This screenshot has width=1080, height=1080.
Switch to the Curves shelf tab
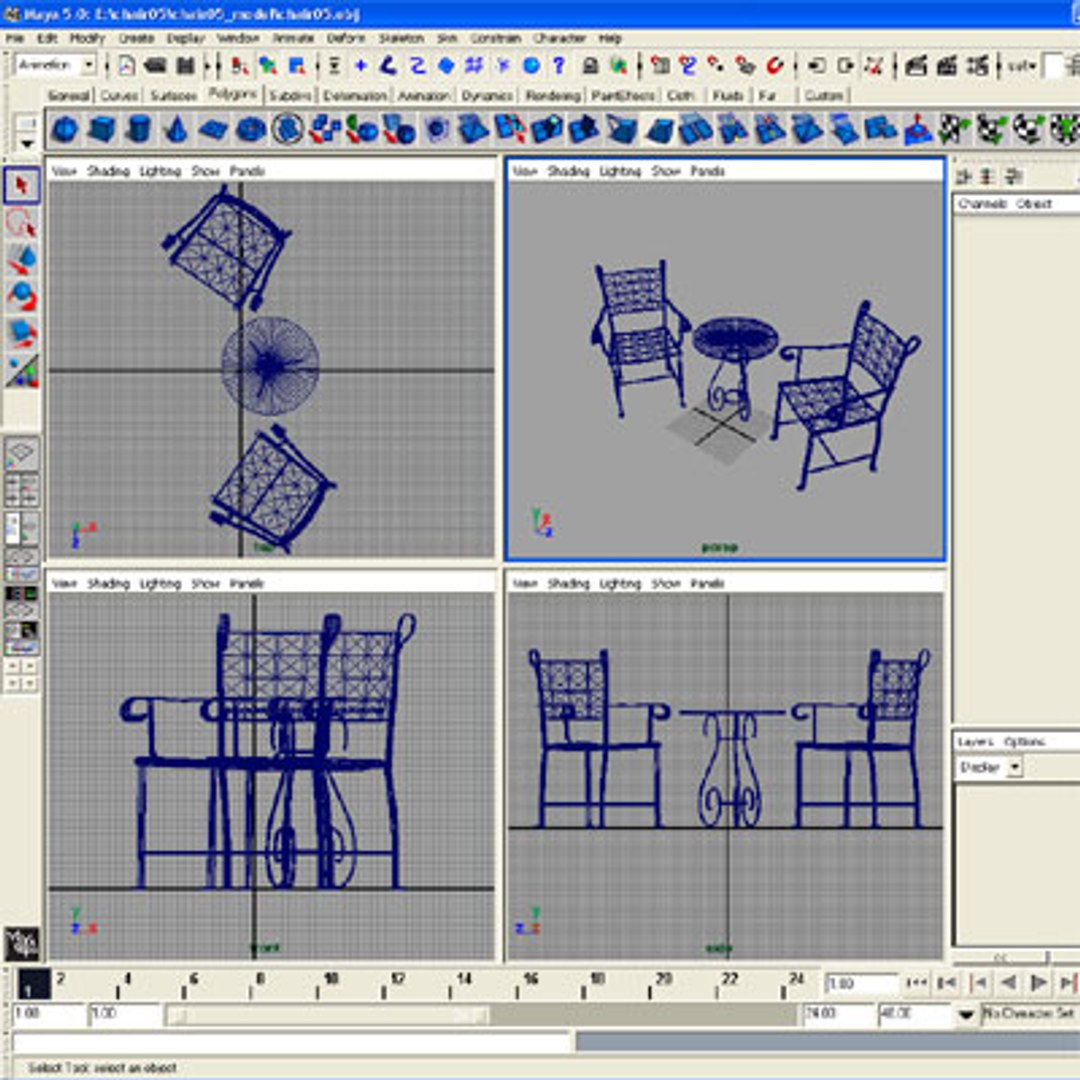pyautogui.click(x=119, y=96)
